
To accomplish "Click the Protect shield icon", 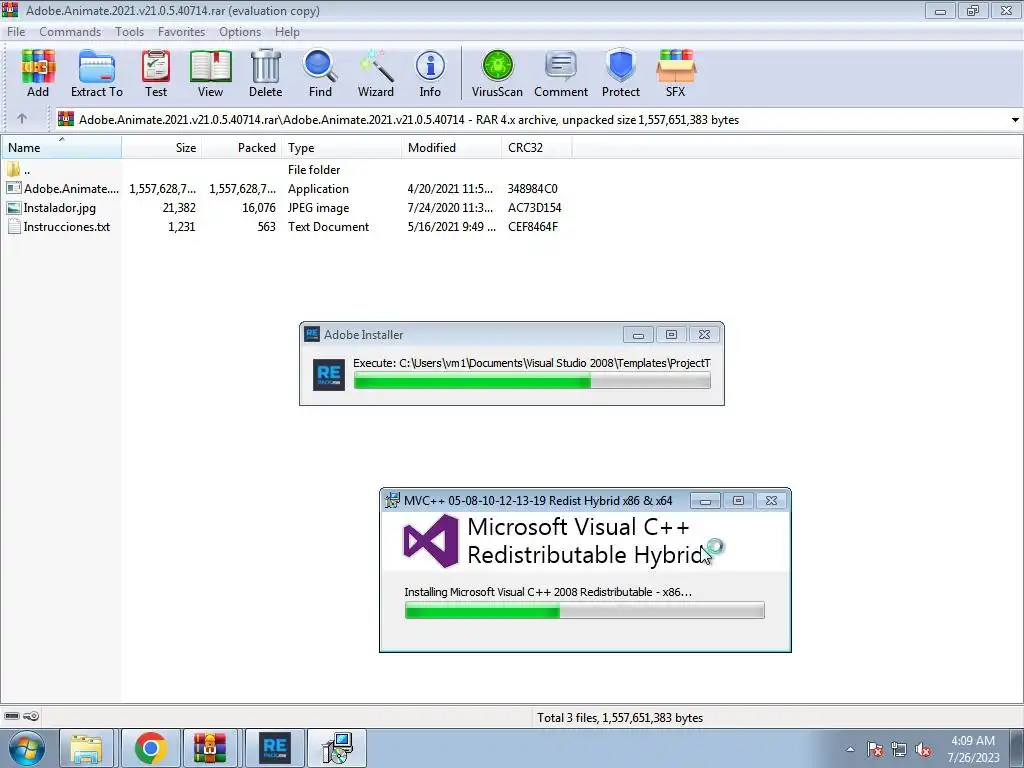I will (620, 73).
